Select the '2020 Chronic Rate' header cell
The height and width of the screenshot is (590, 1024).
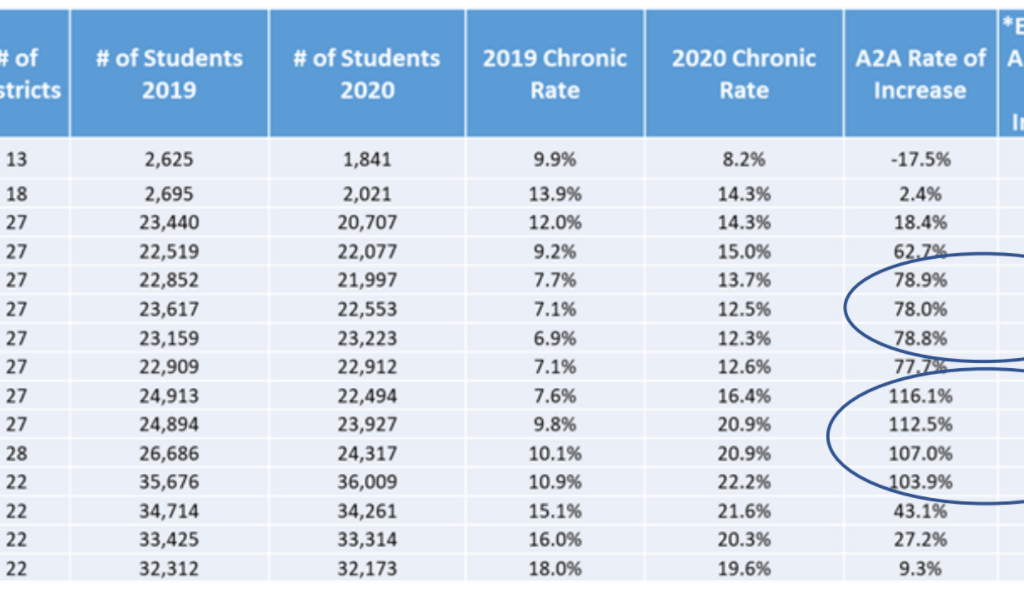pos(744,74)
